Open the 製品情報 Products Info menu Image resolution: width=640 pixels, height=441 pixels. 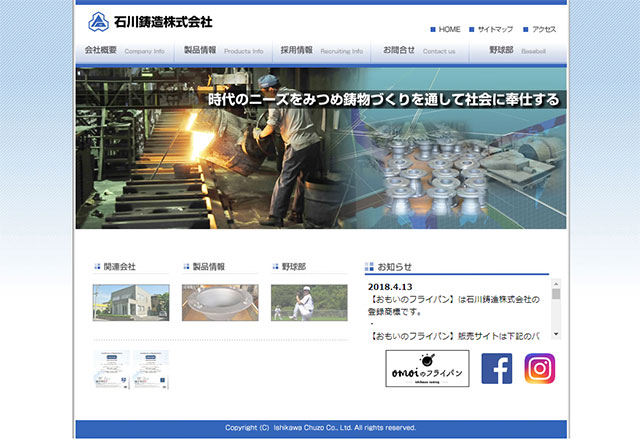pos(223,51)
